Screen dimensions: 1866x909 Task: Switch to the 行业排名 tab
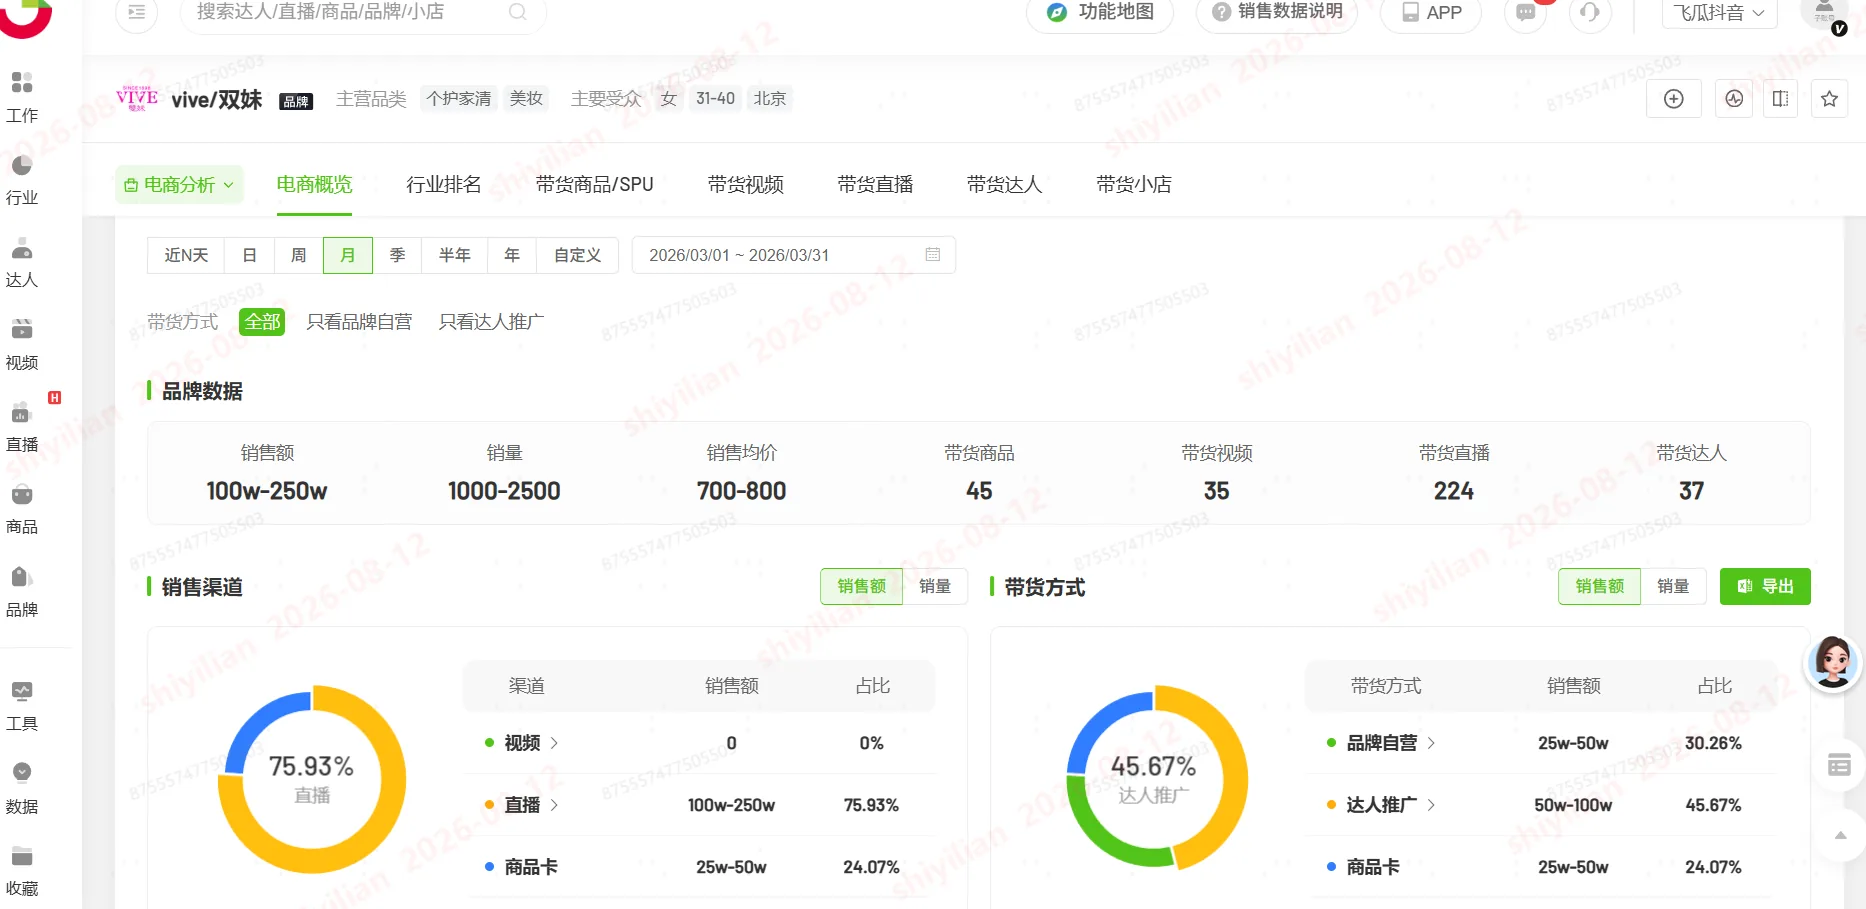click(x=444, y=185)
